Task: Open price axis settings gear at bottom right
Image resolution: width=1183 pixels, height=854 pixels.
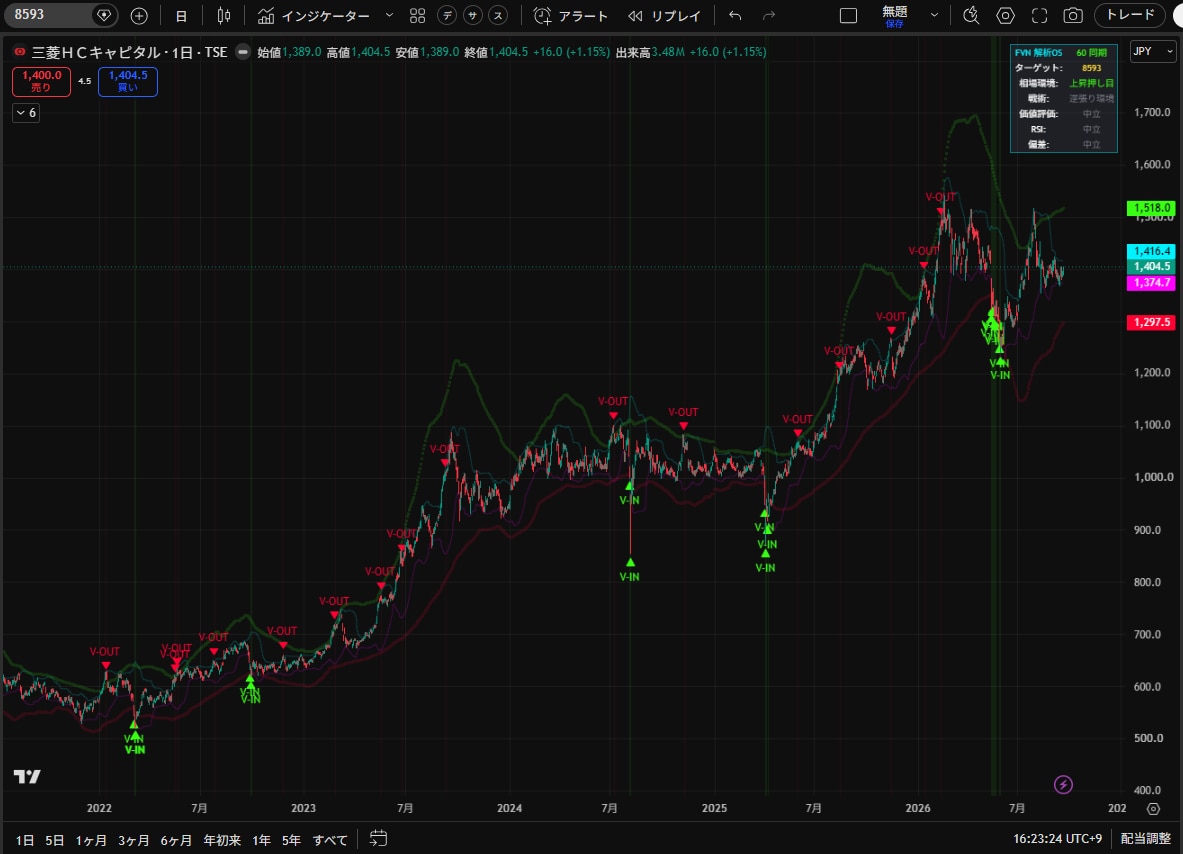Action: pos(1153,809)
